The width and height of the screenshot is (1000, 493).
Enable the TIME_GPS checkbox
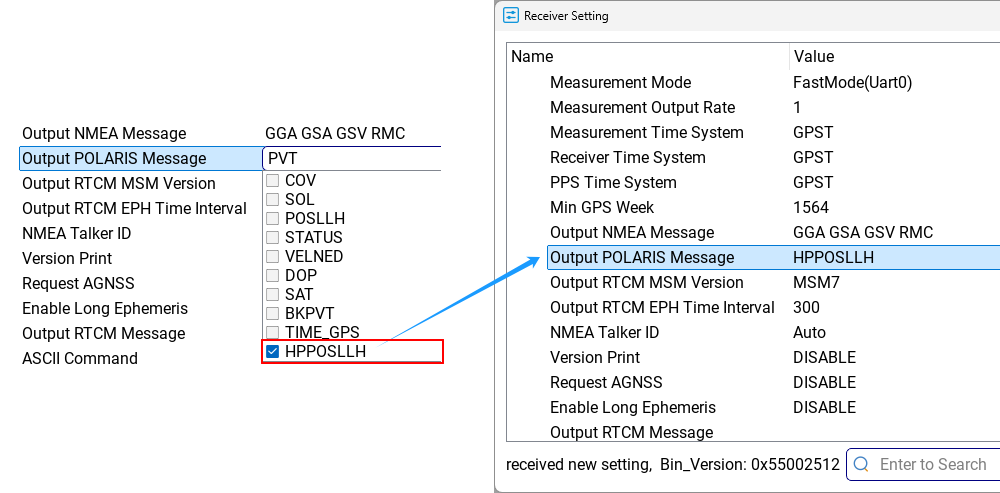click(x=273, y=332)
